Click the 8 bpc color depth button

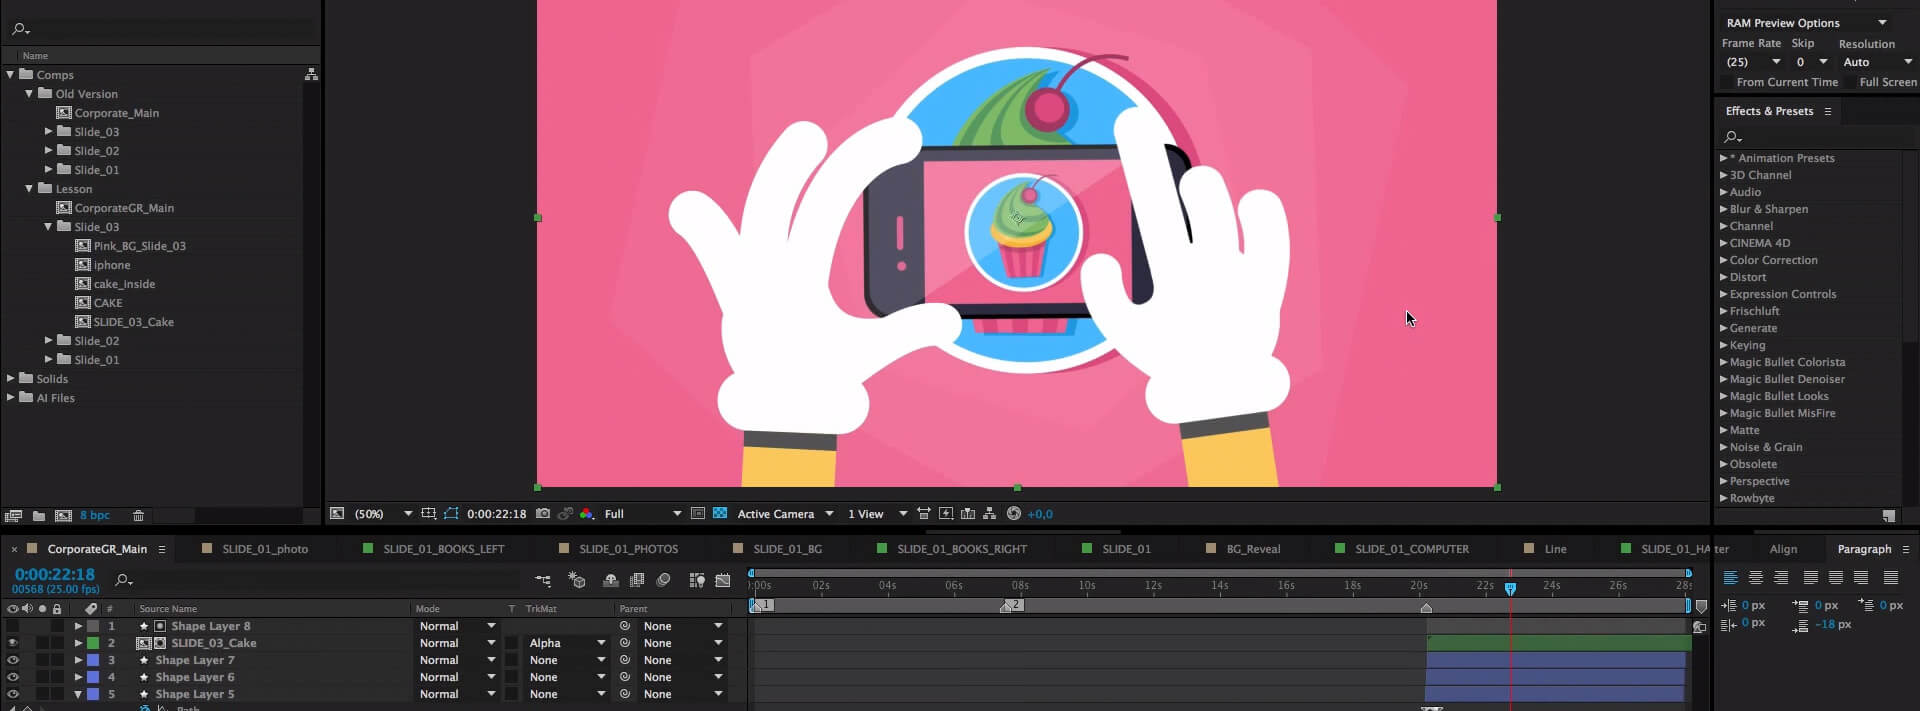(x=95, y=516)
